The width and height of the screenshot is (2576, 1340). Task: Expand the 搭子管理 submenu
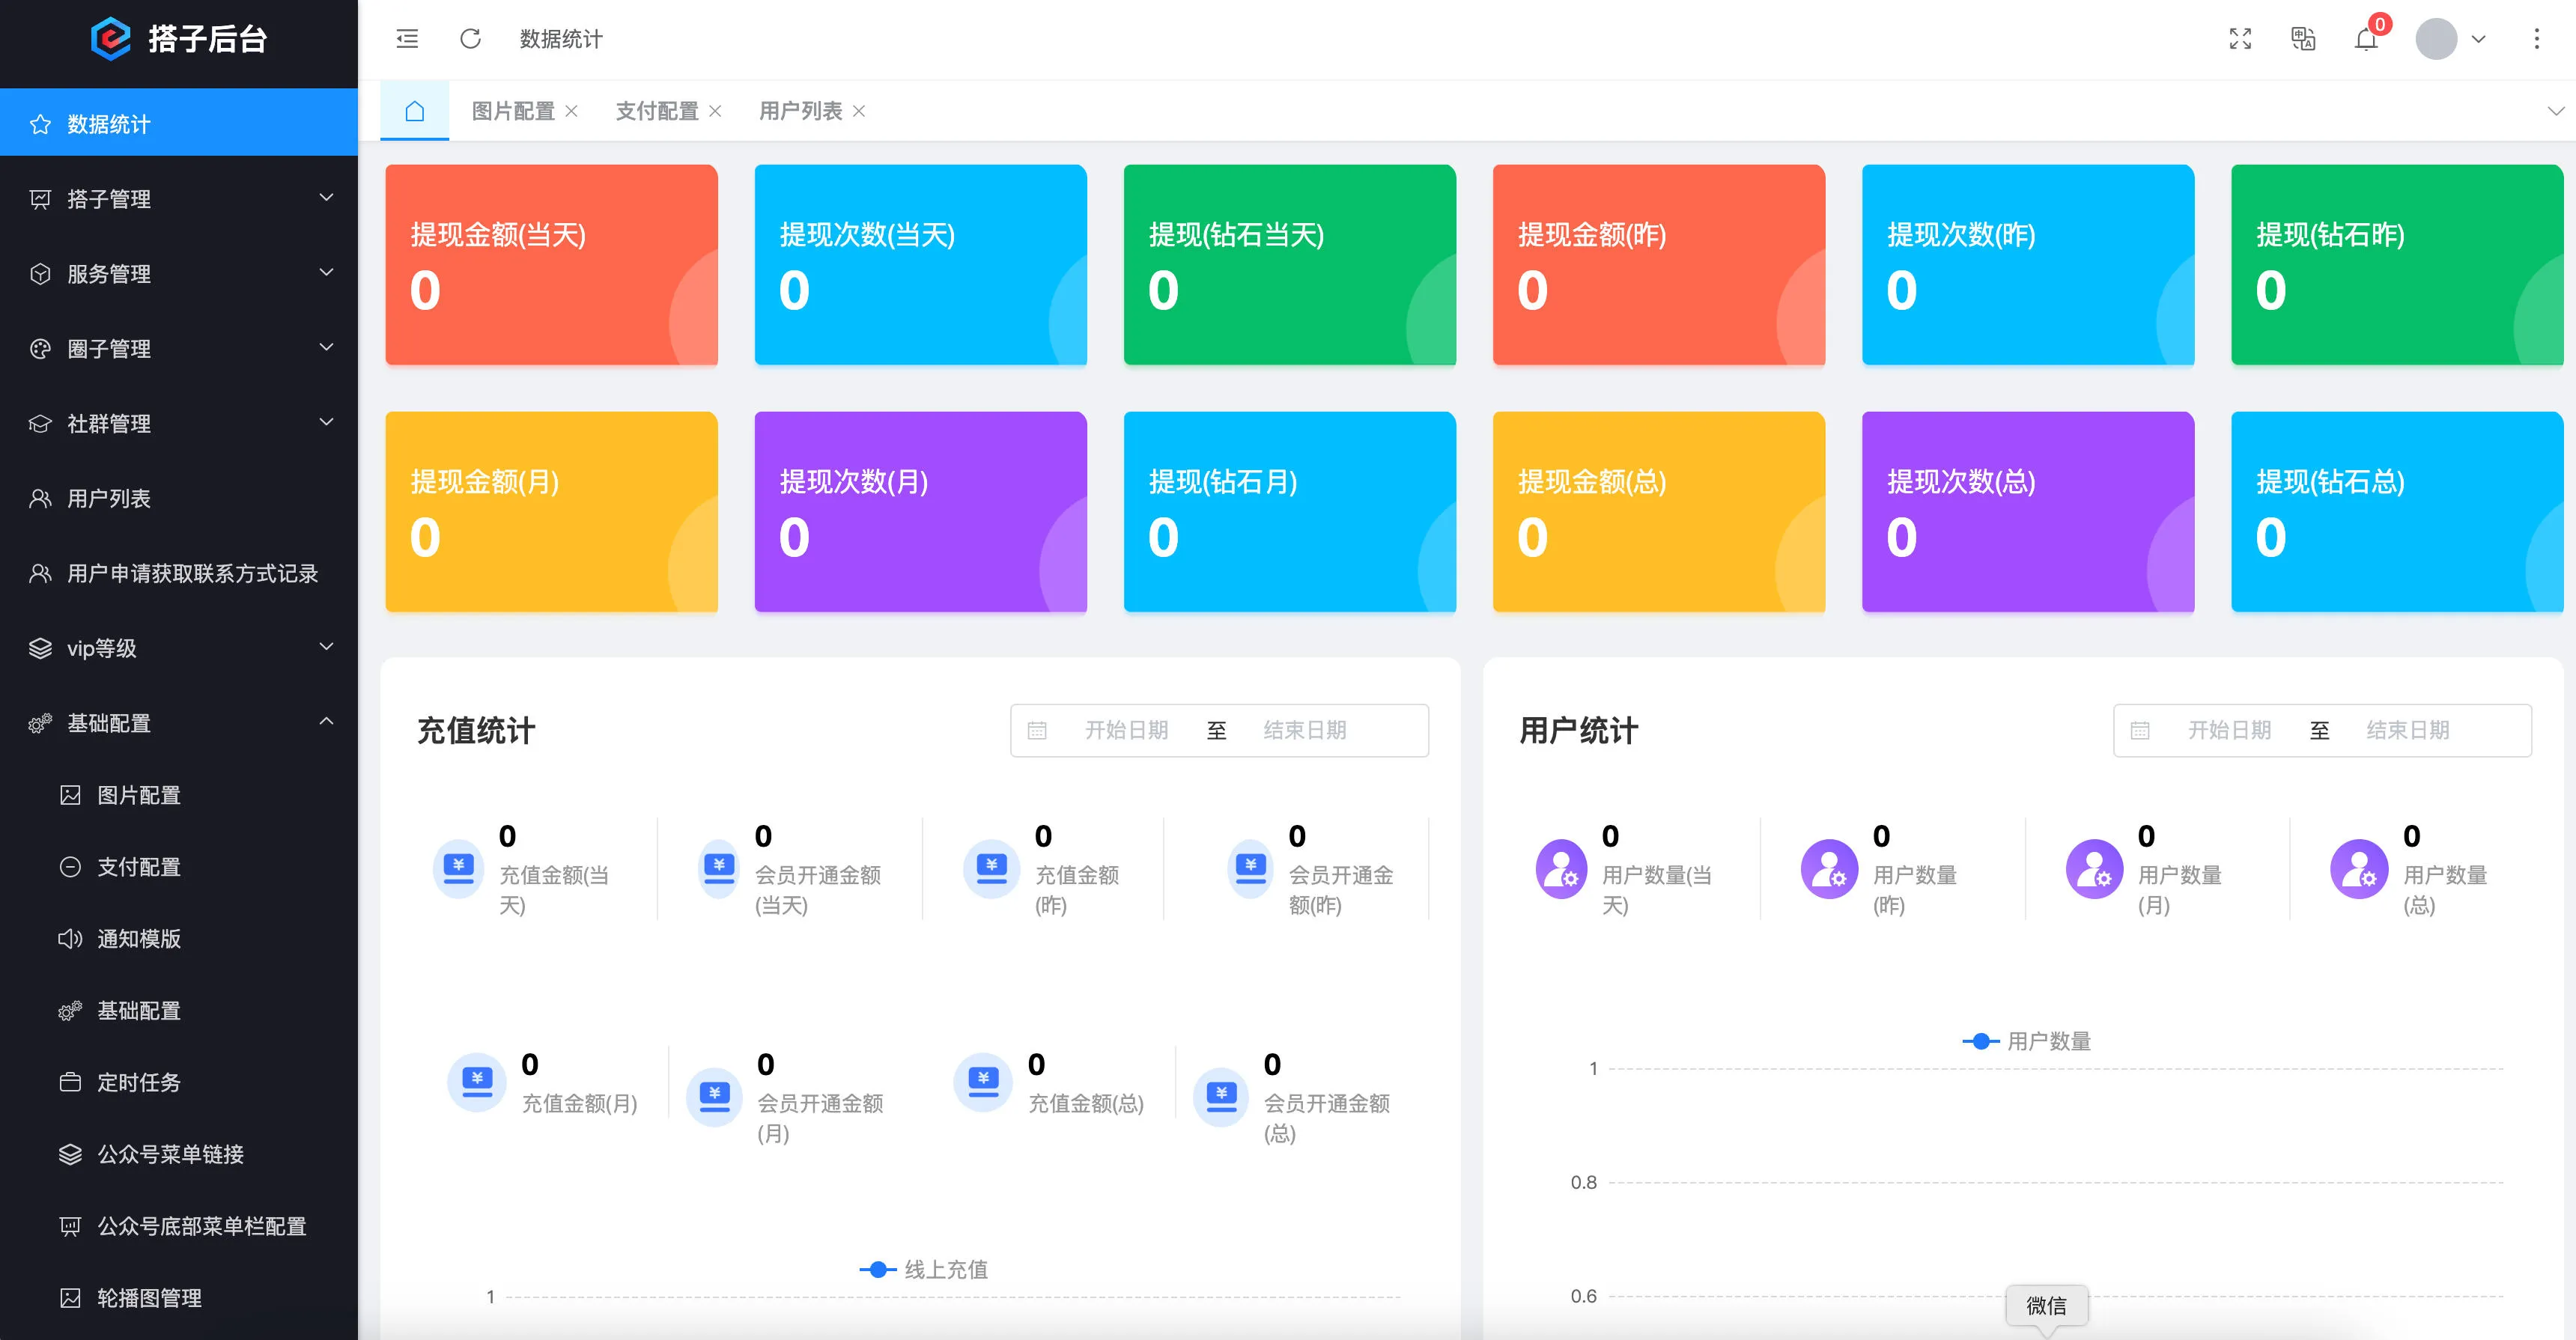[179, 198]
